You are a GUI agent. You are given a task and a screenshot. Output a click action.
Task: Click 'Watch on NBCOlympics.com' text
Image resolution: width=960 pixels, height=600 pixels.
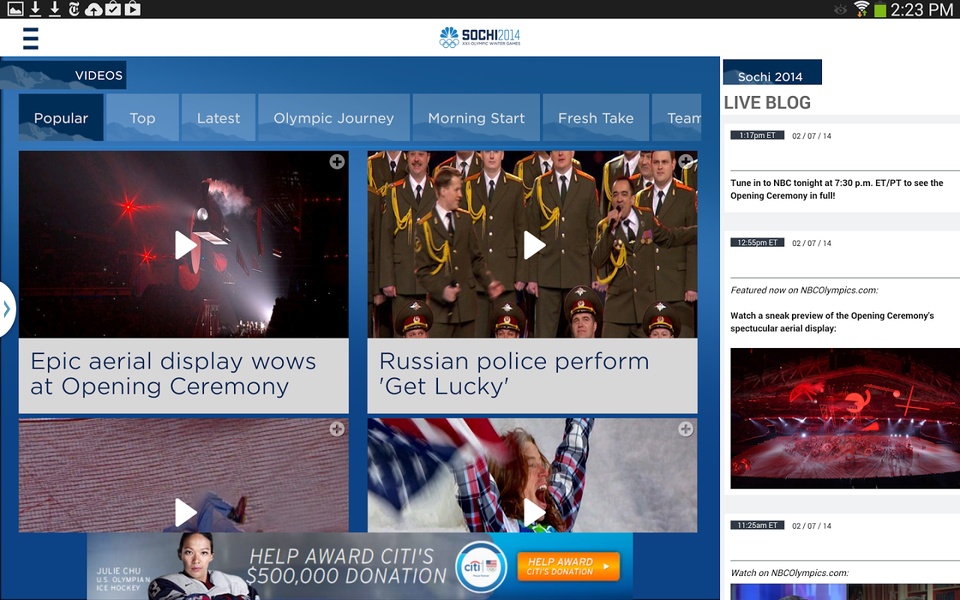790,573
